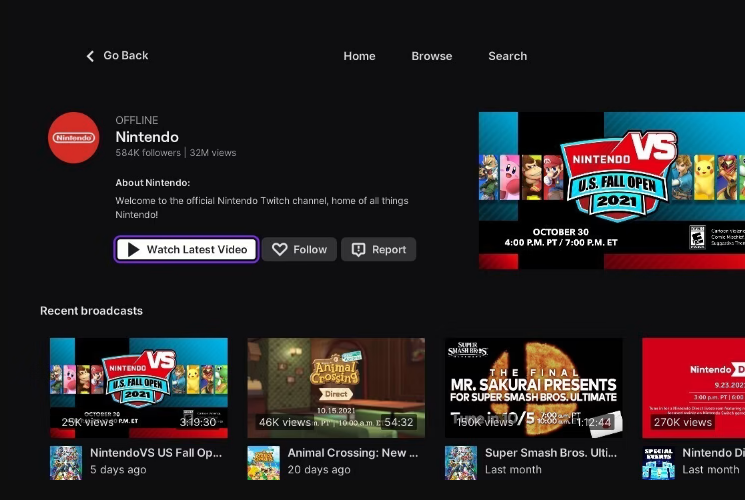The width and height of the screenshot is (745, 500).
Task: Click the "46K views" badge
Action: (285, 422)
